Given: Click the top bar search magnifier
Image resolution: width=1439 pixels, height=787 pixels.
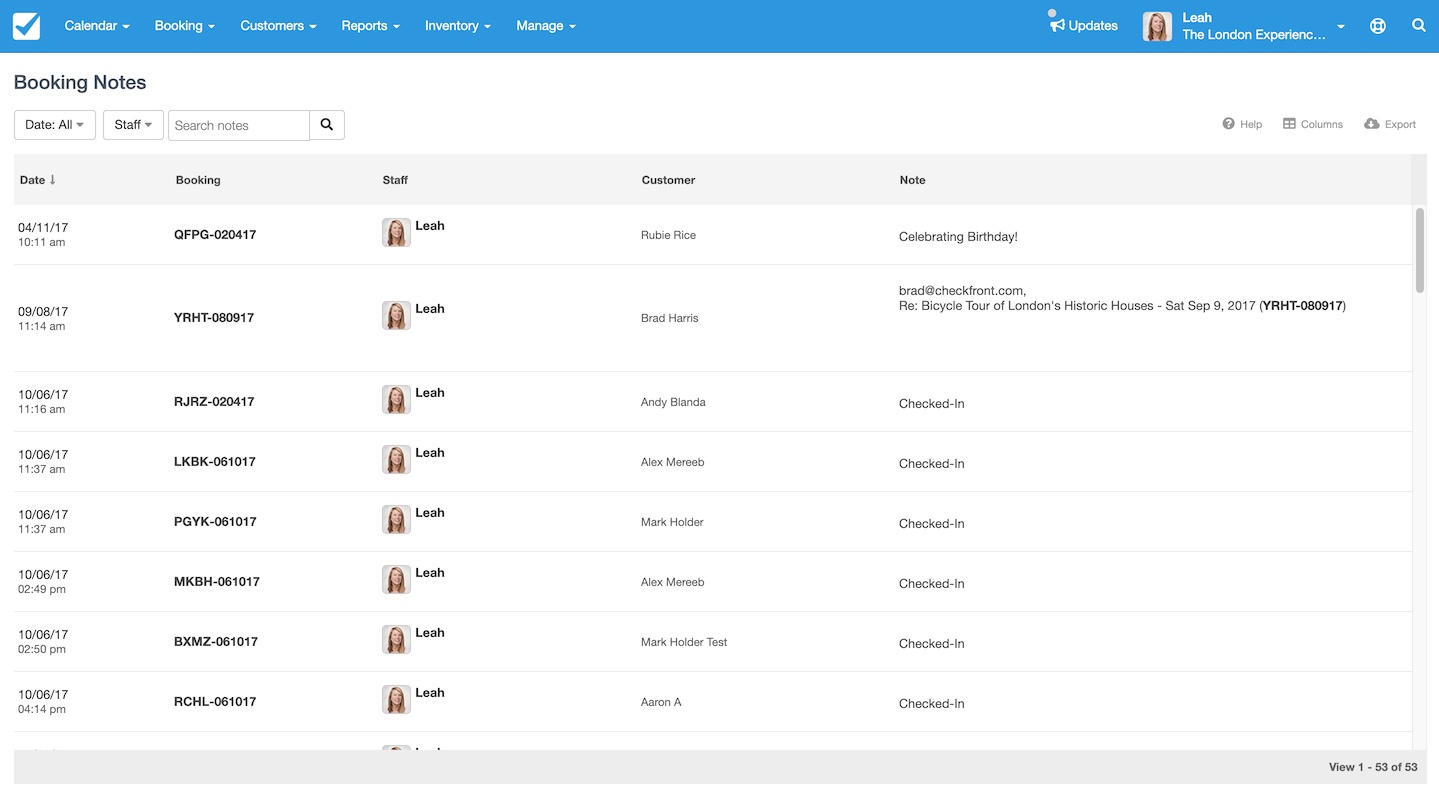Looking at the screenshot, I should (1419, 26).
